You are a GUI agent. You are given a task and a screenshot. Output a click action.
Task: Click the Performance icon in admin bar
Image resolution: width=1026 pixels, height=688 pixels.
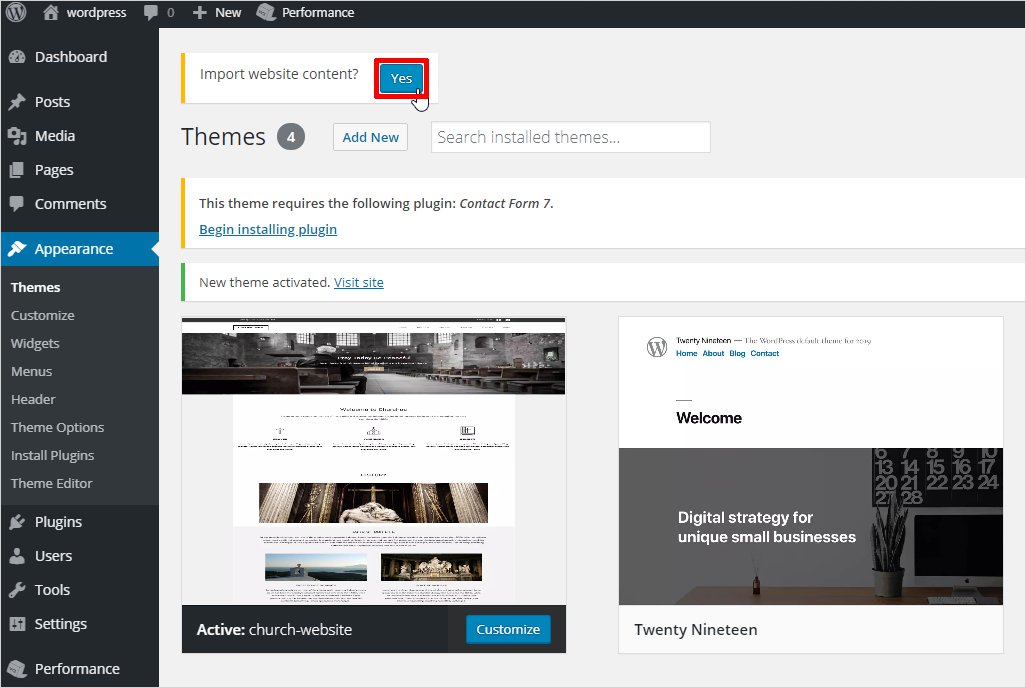pyautogui.click(x=266, y=12)
